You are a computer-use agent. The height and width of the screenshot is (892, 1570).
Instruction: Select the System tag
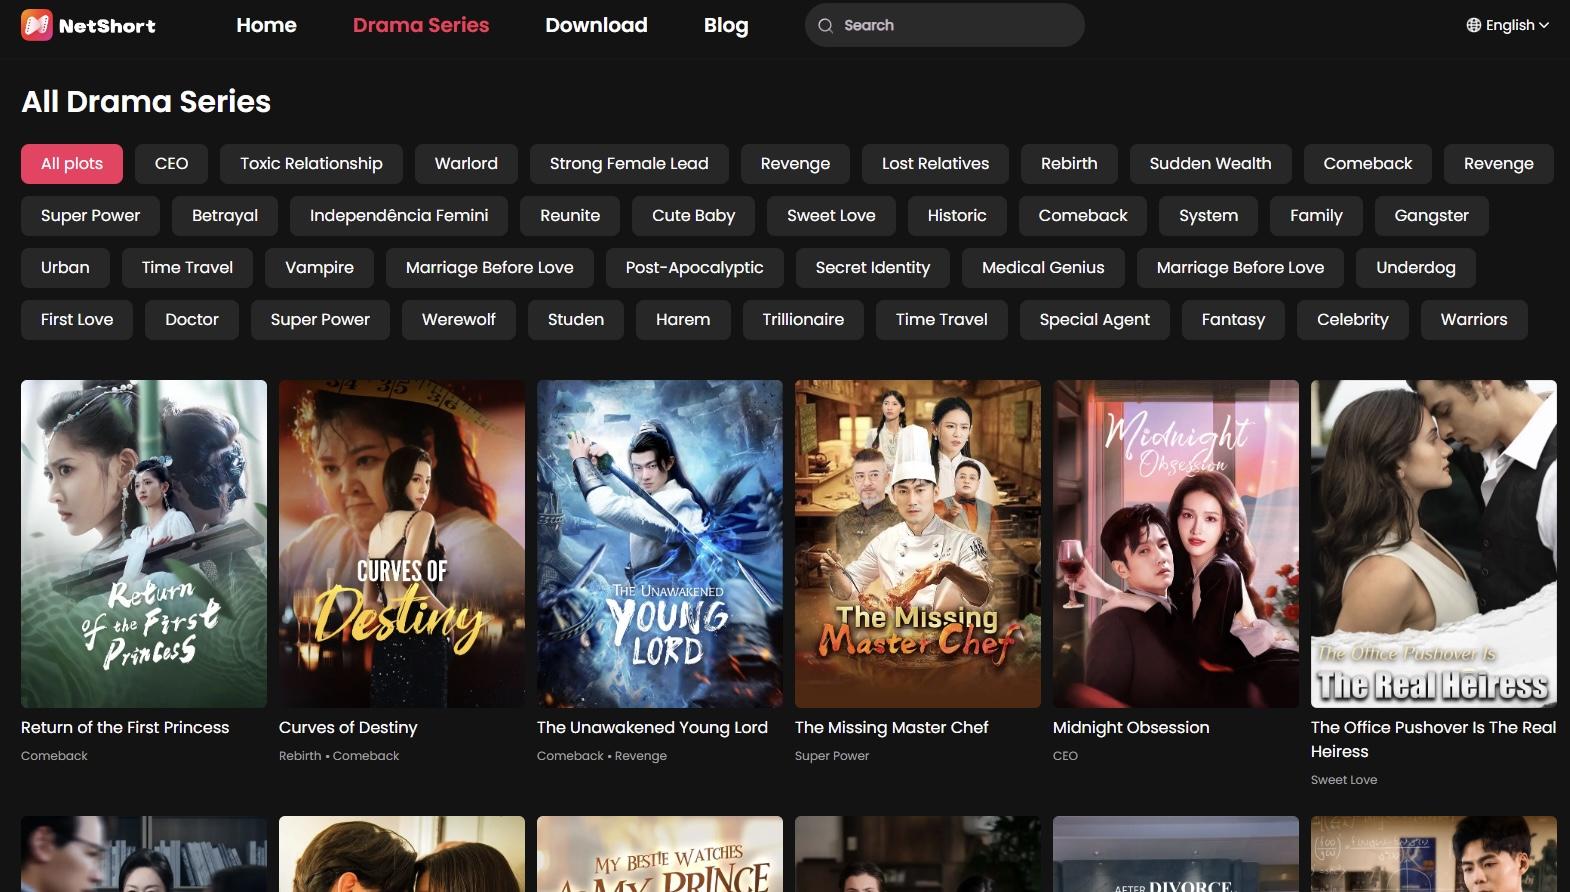pos(1209,216)
